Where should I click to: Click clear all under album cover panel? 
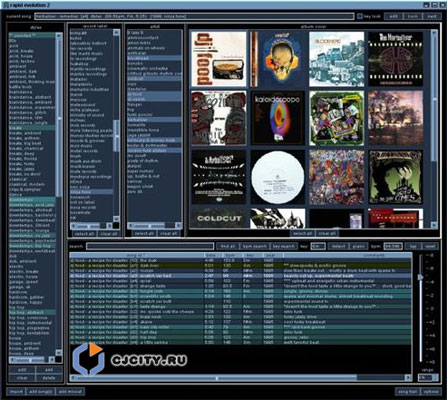coord(327,233)
